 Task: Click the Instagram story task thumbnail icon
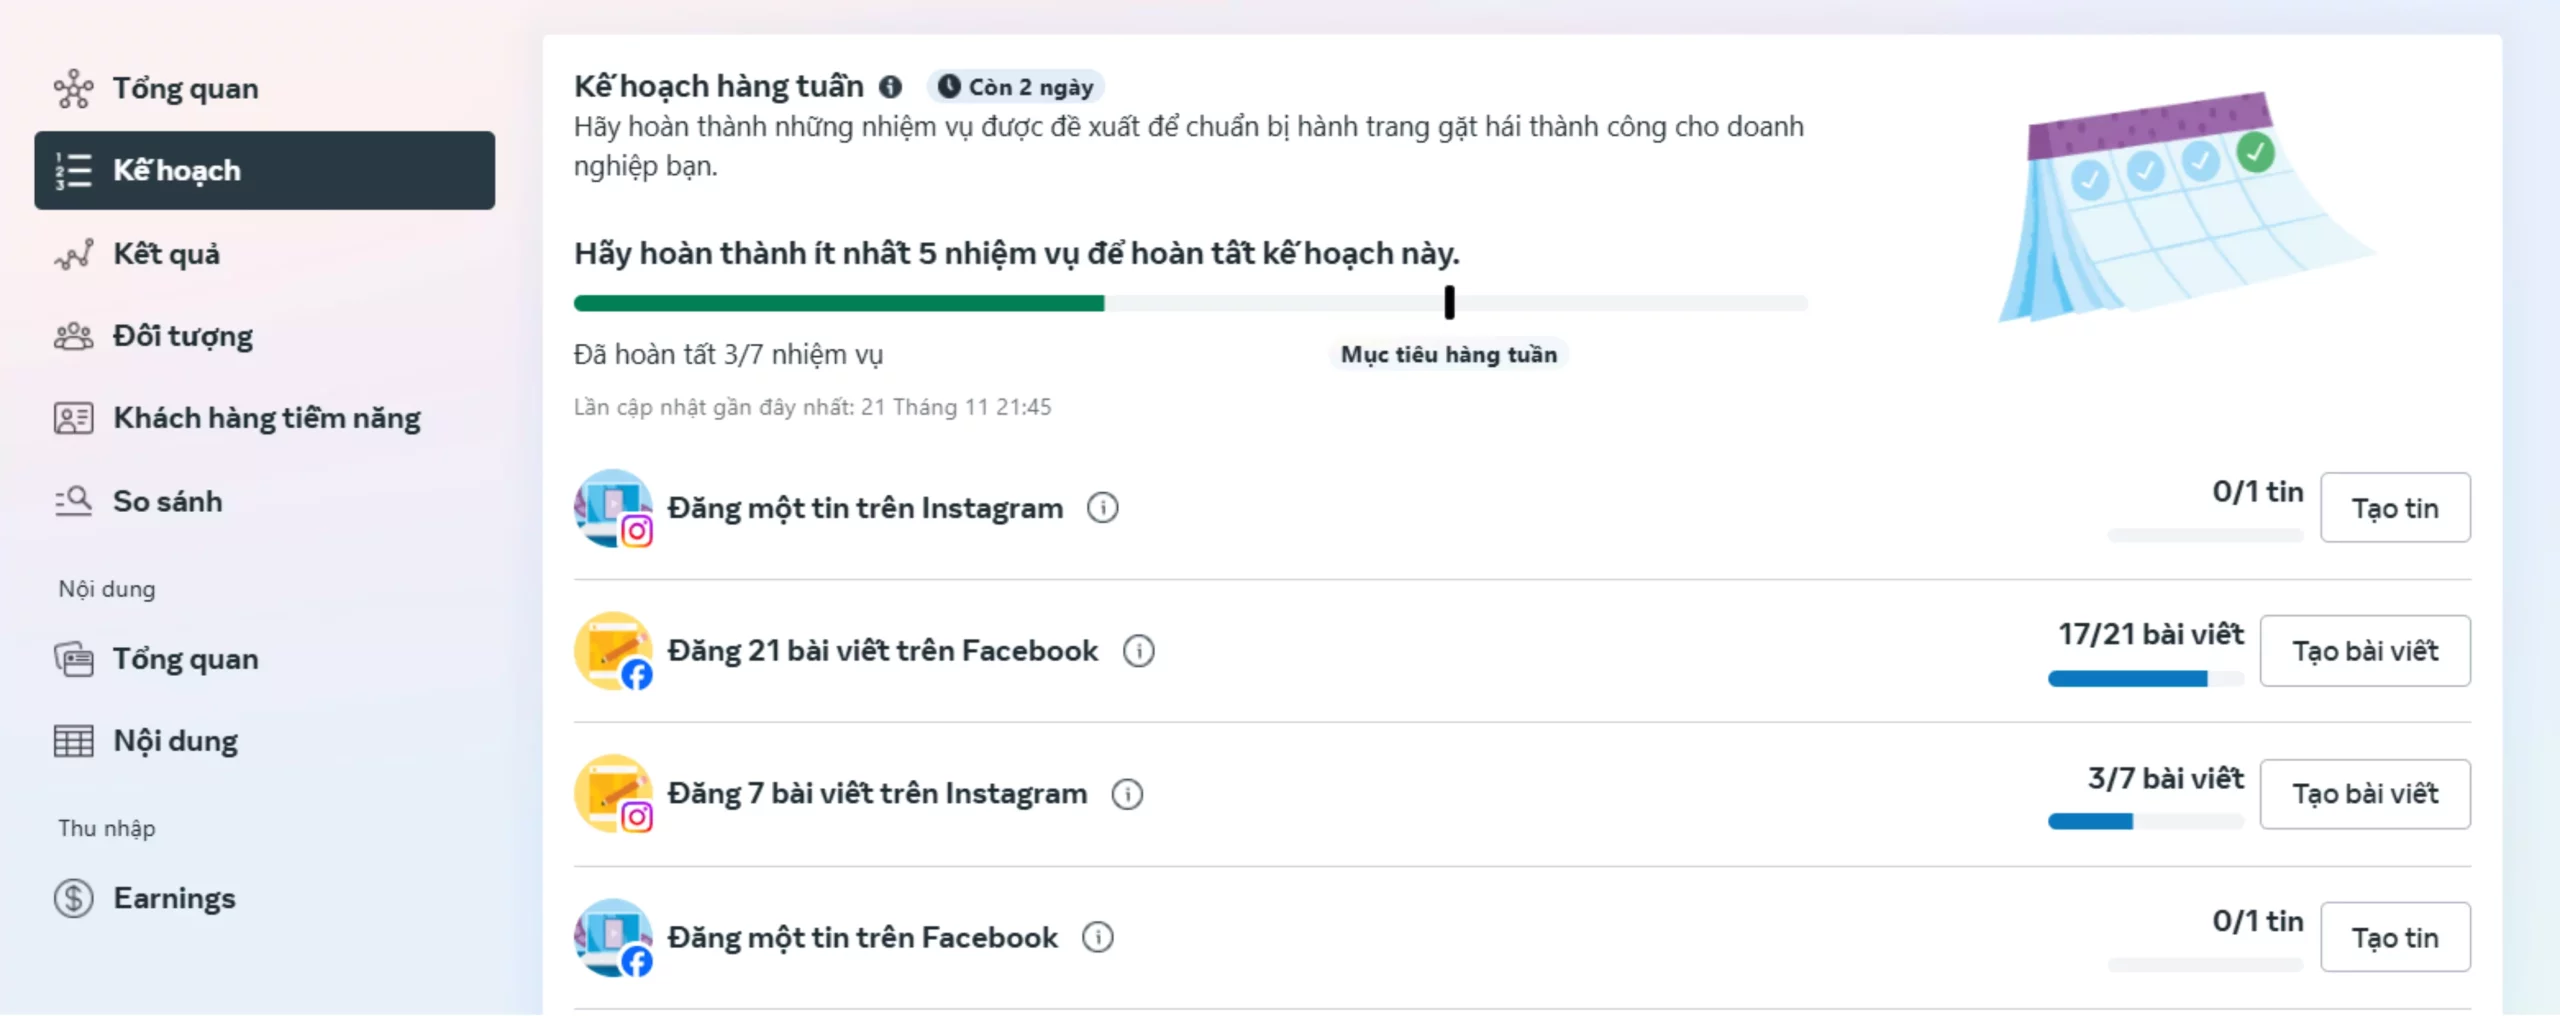[x=614, y=508]
